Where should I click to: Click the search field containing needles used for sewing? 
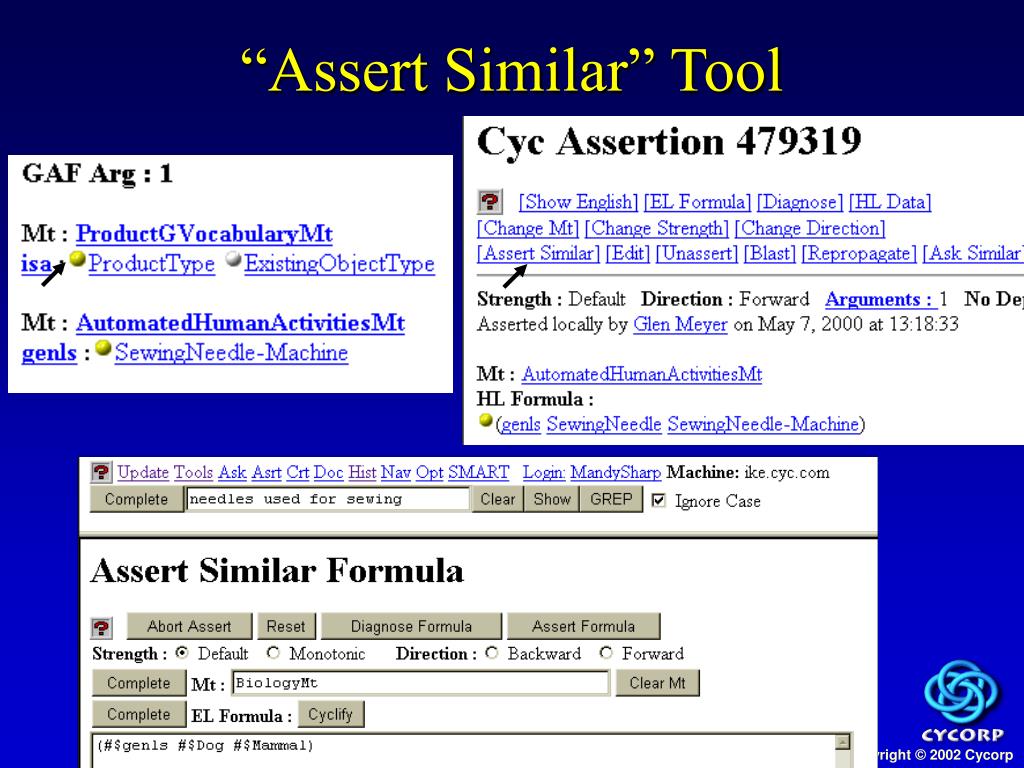[328, 499]
